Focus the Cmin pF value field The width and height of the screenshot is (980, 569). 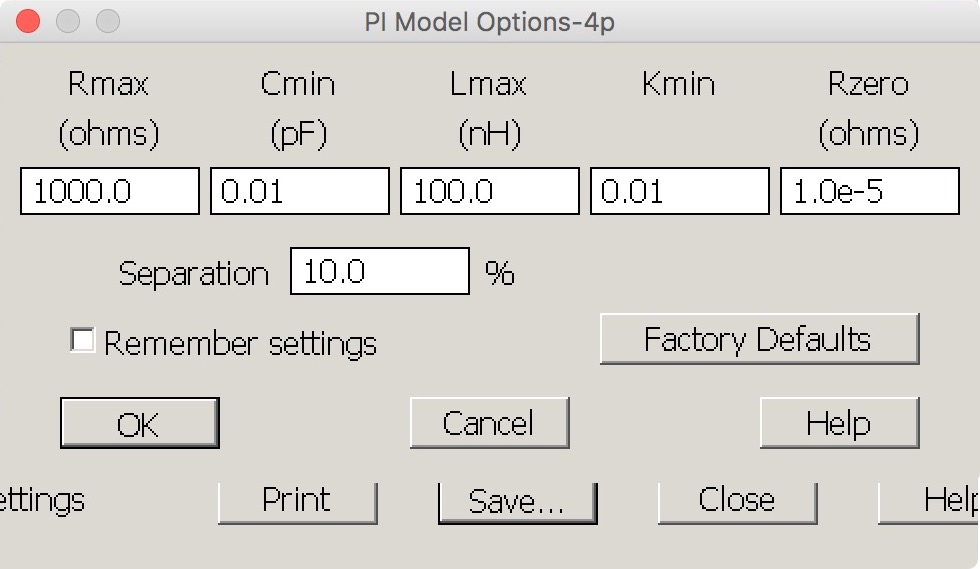[x=299, y=191]
